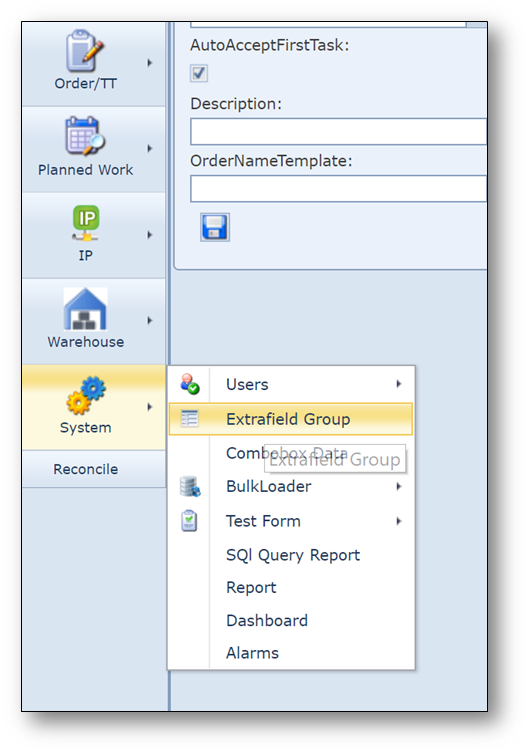Expand the BulkLoader submenu arrow
The width and height of the screenshot is (530, 754).
pyautogui.click(x=399, y=486)
